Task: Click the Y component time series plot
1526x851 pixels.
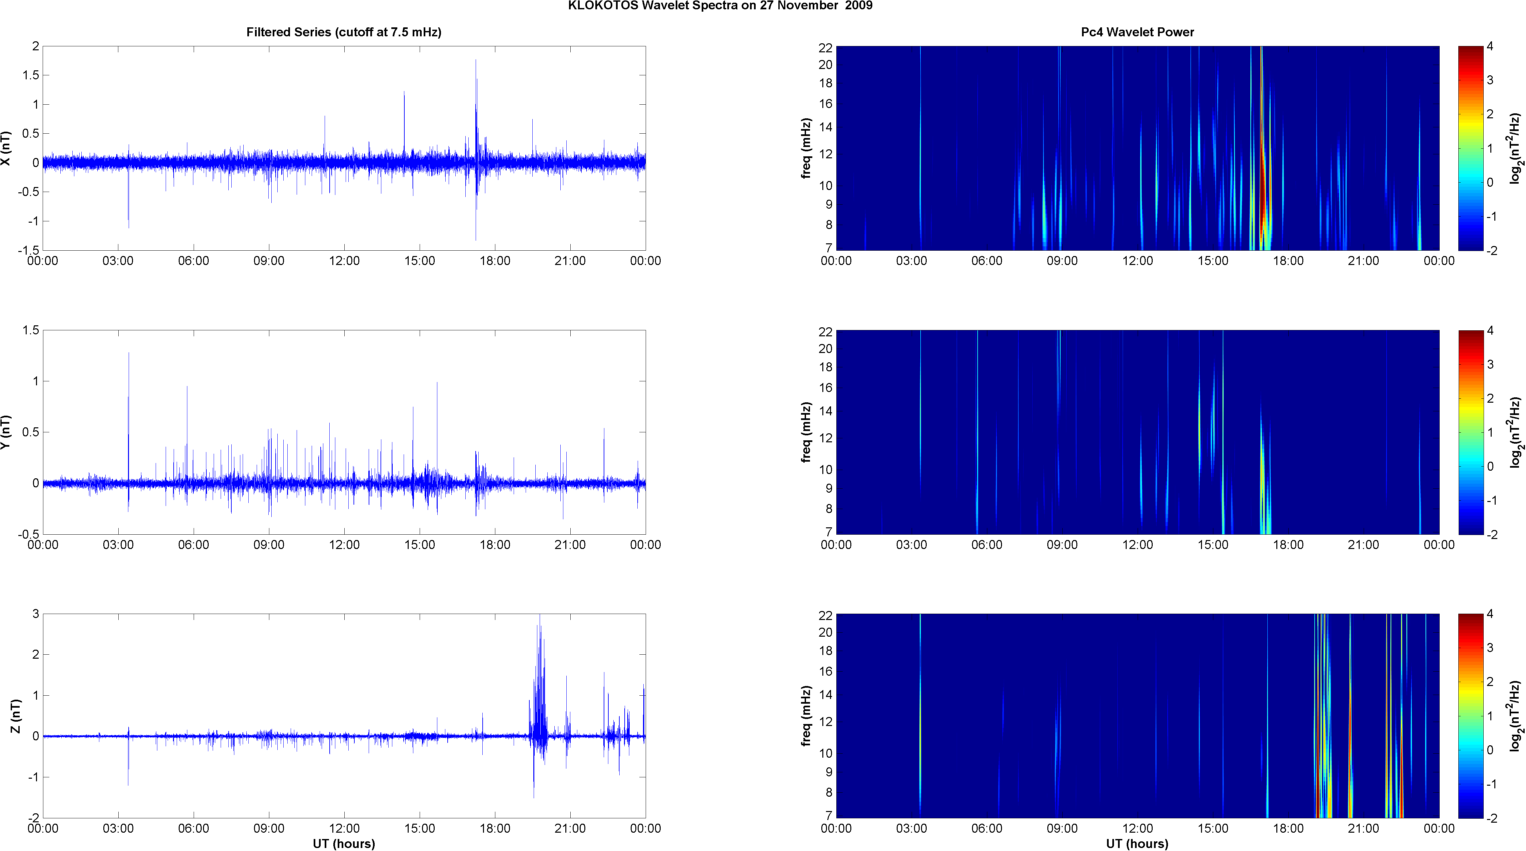Action: pyautogui.click(x=343, y=432)
